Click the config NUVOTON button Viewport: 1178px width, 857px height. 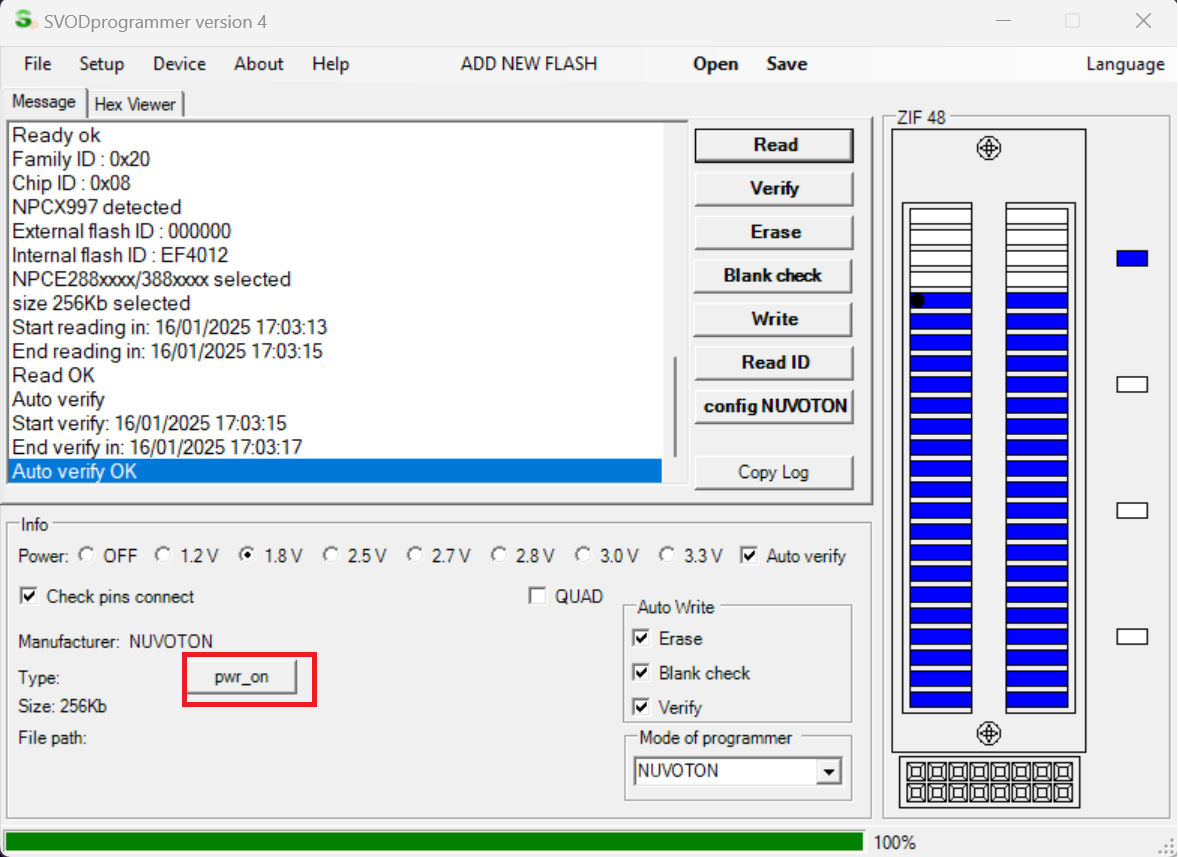(774, 406)
